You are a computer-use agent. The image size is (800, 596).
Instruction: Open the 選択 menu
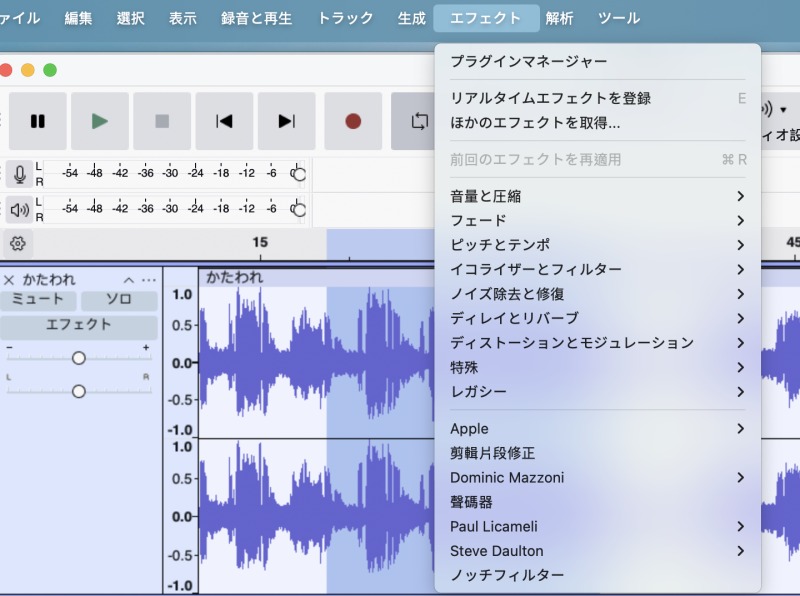pyautogui.click(x=131, y=18)
